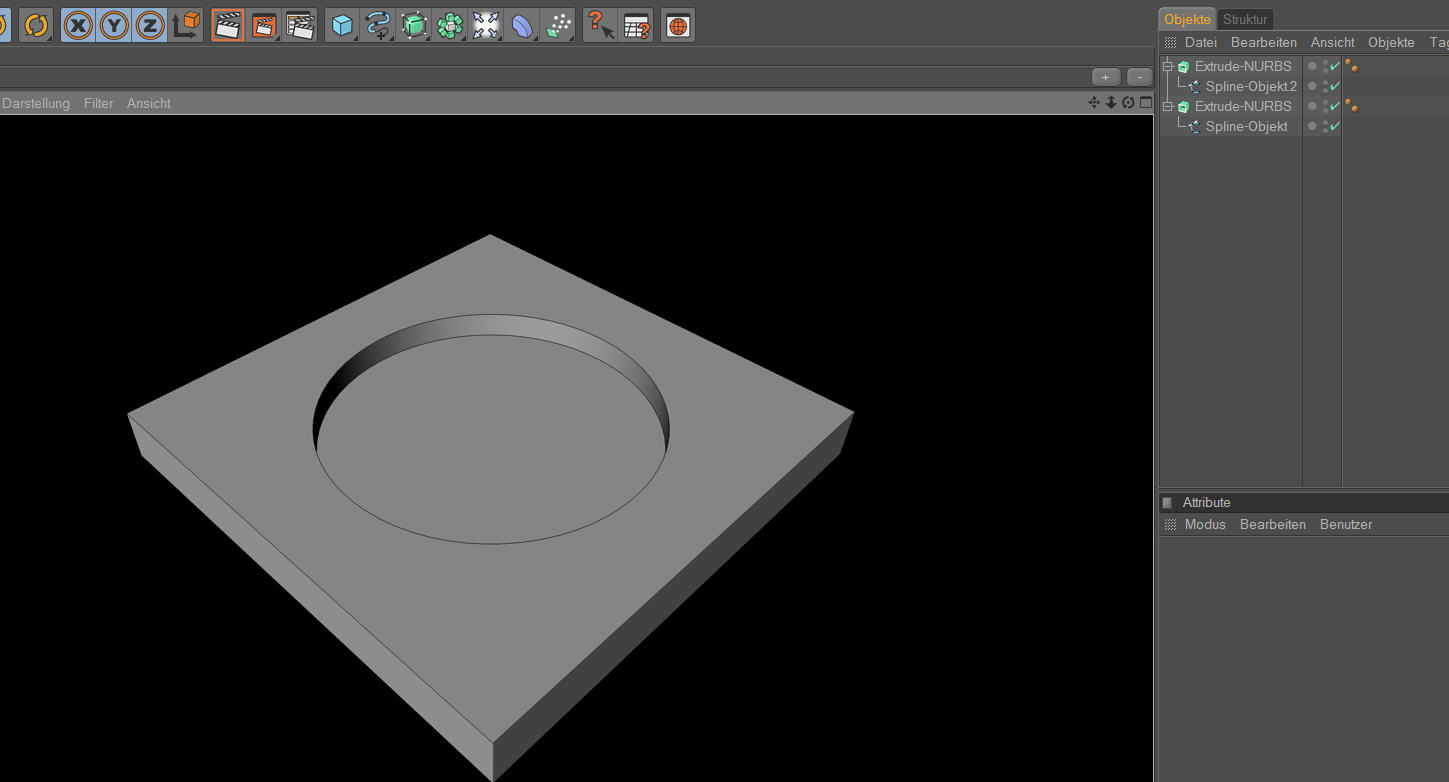
Task: Add a cube primitive object
Action: (x=342, y=26)
